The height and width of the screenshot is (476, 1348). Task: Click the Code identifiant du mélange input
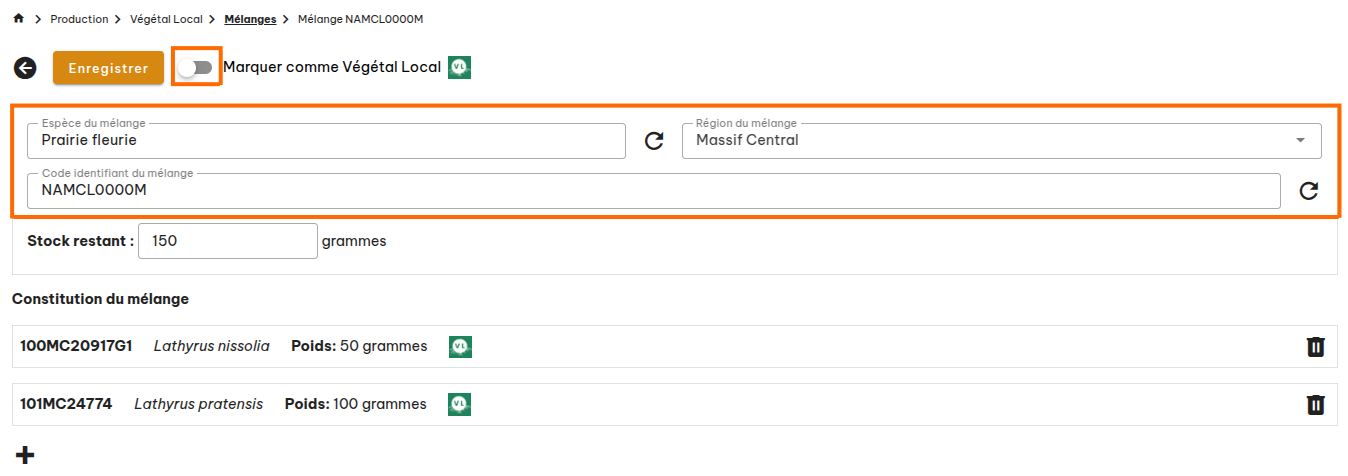(653, 191)
